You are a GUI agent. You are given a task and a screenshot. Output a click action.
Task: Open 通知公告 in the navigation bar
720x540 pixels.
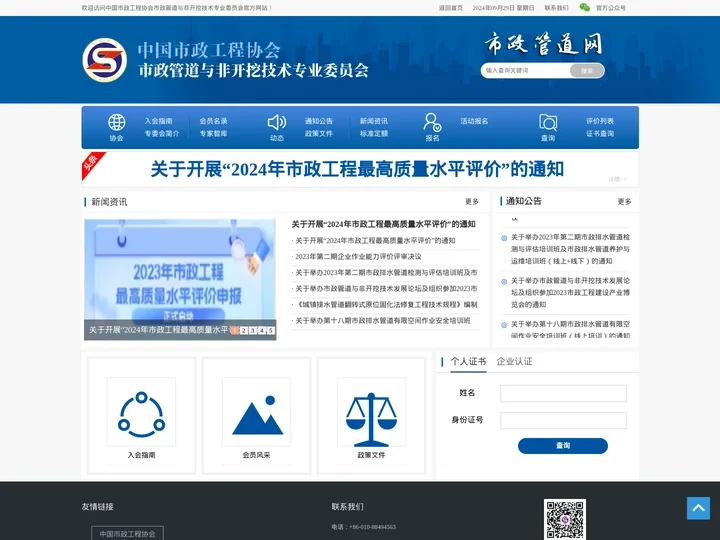coord(319,121)
